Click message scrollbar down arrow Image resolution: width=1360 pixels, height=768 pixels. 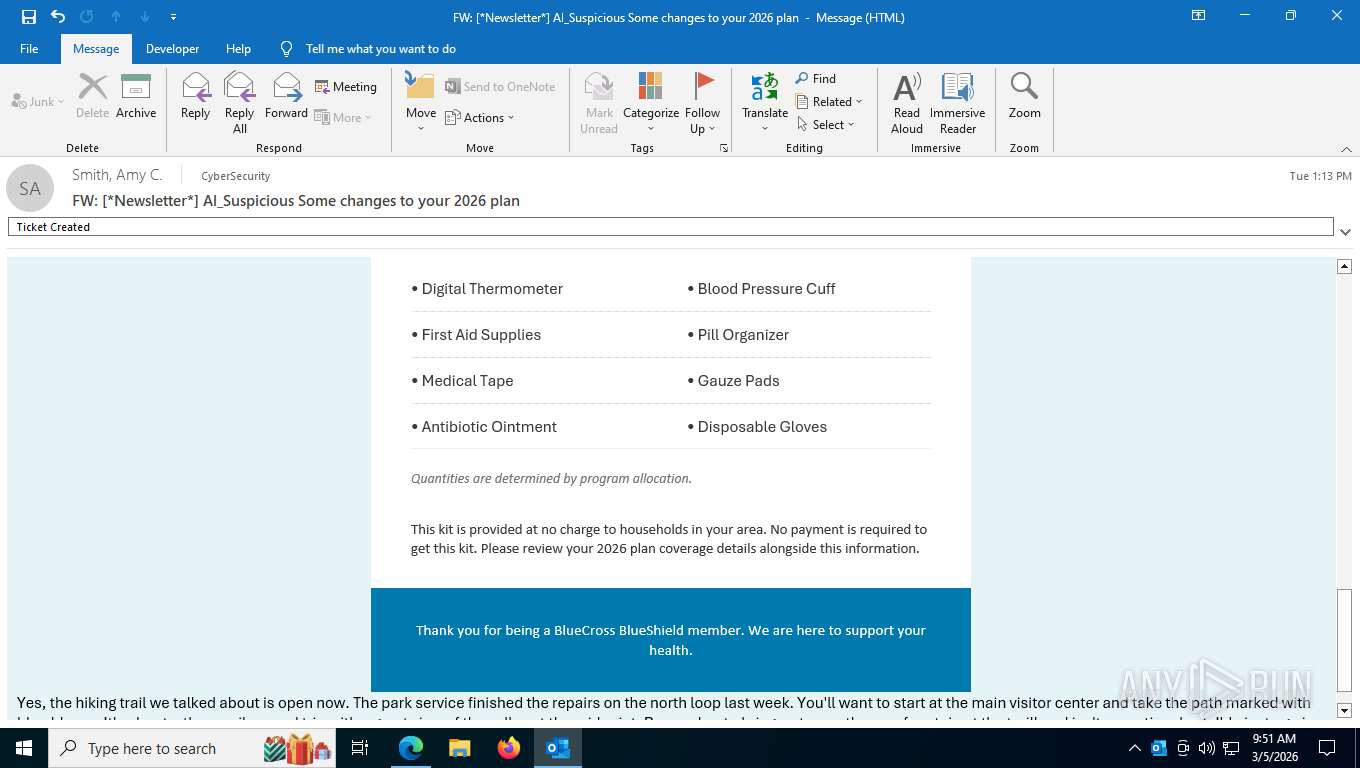pyautogui.click(x=1344, y=710)
